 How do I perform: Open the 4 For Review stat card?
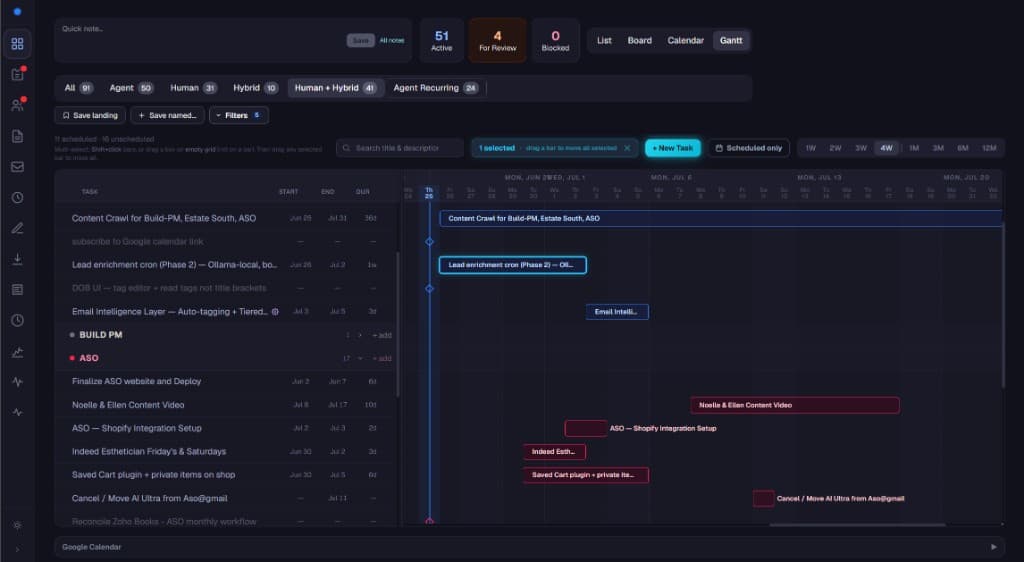click(x=498, y=40)
